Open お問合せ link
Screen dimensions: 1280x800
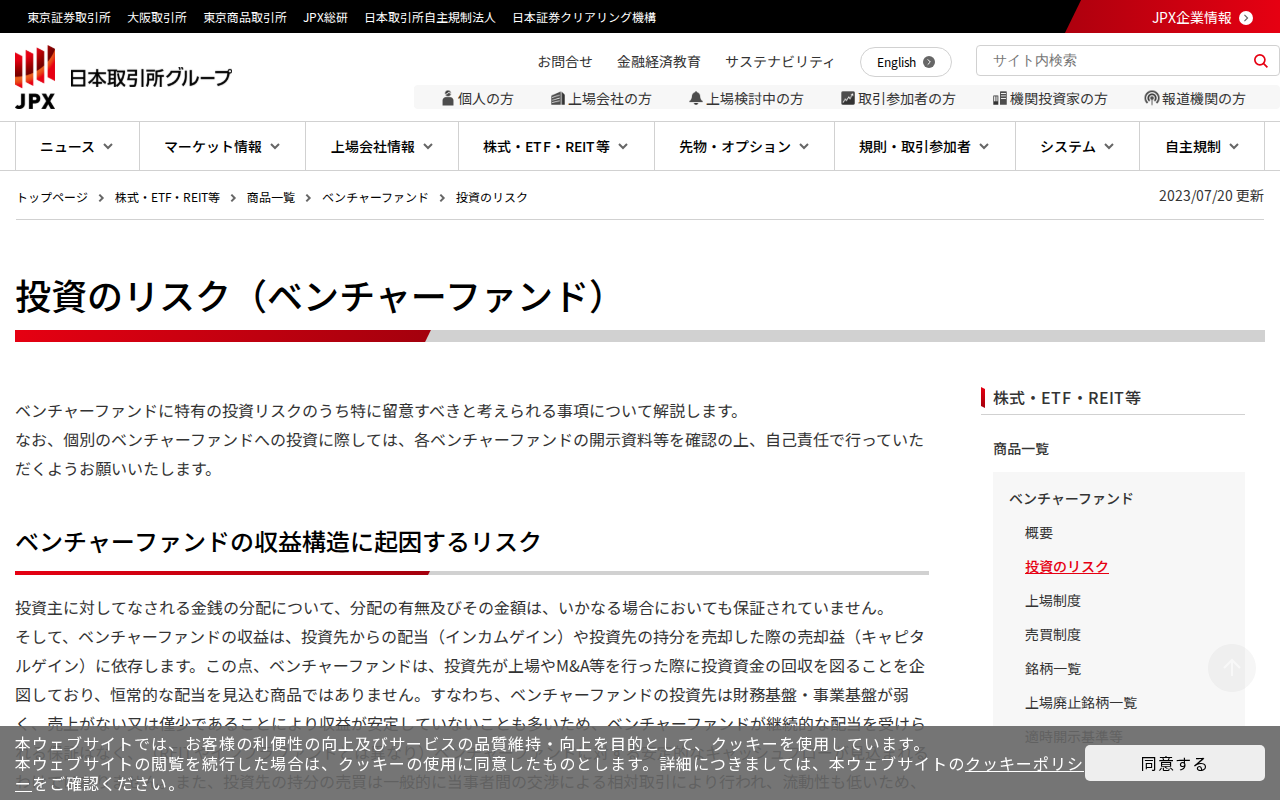pyautogui.click(x=565, y=62)
